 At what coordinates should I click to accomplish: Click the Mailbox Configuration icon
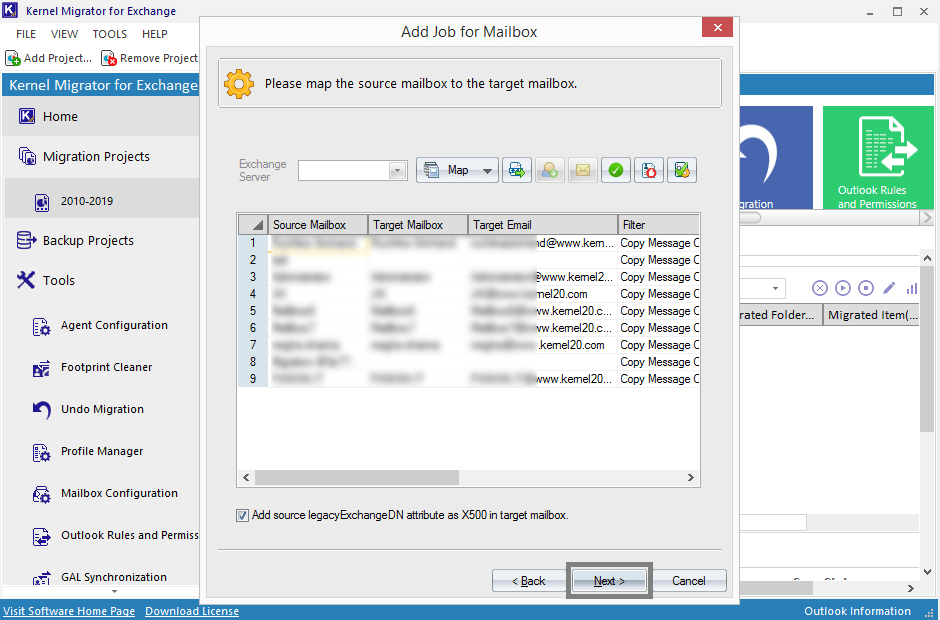tap(41, 495)
